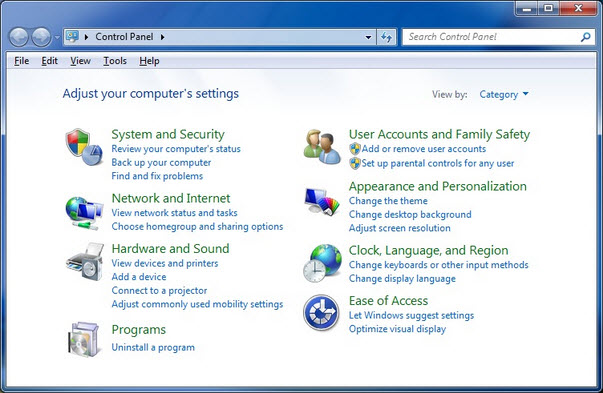Click Set up parental controls for any user text
603x393 pixels.
[438, 163]
